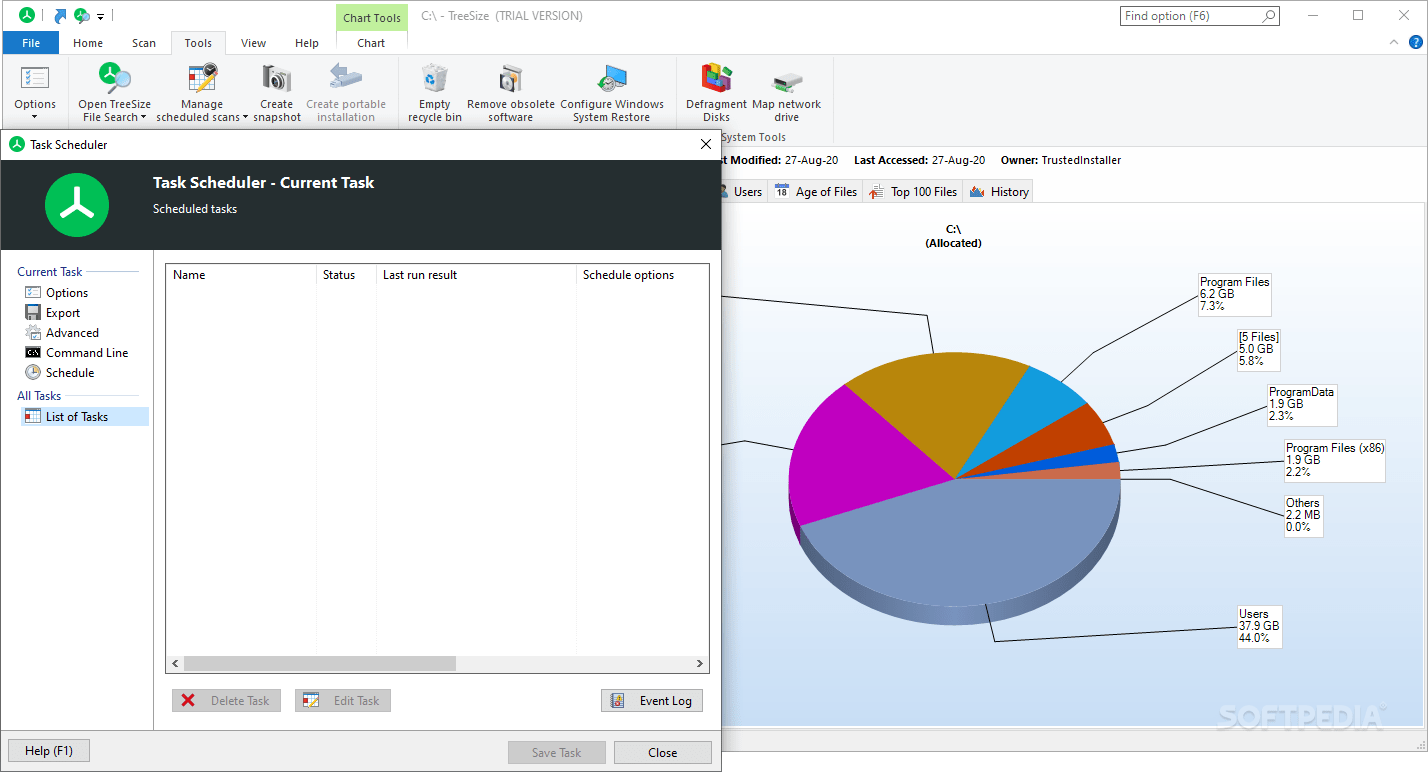Open the History tab
Viewport: 1428px width, 772px height.
[x=1006, y=191]
